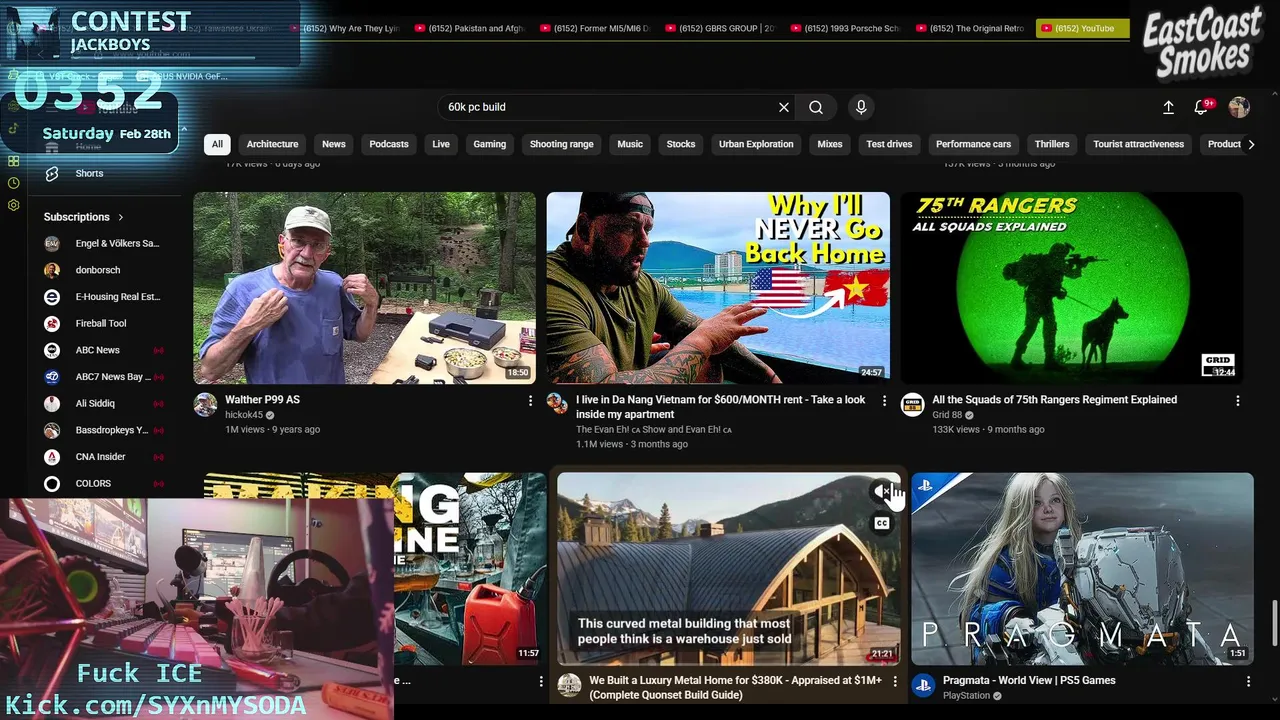The height and width of the screenshot is (720, 1280).
Task: Select the Performance cars filter chip
Action: tap(973, 144)
